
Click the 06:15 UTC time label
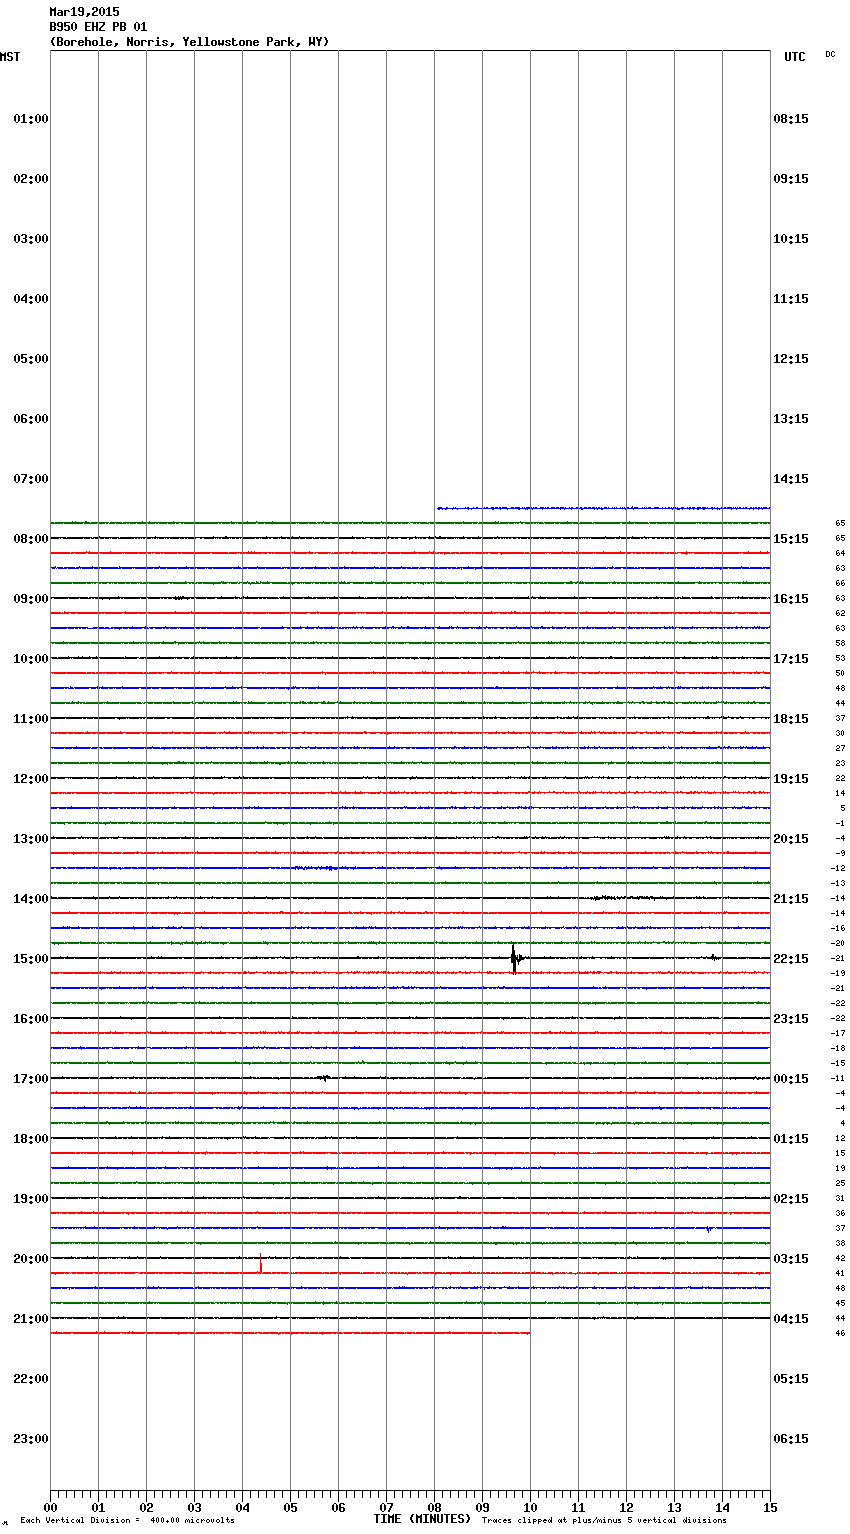click(x=791, y=1439)
